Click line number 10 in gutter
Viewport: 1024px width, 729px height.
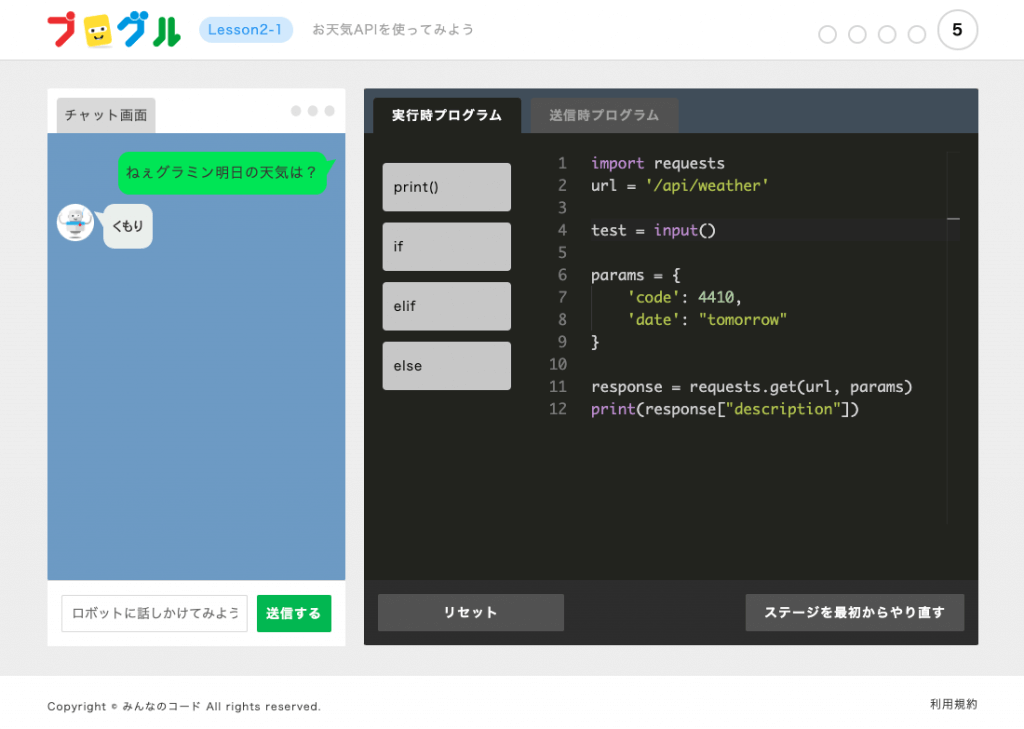pyautogui.click(x=558, y=364)
